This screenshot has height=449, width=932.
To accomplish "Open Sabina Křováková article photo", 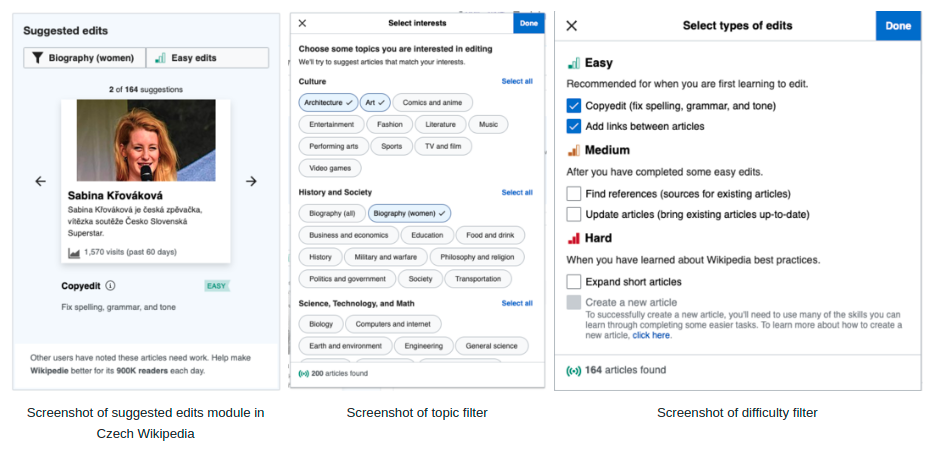I will click(146, 140).
